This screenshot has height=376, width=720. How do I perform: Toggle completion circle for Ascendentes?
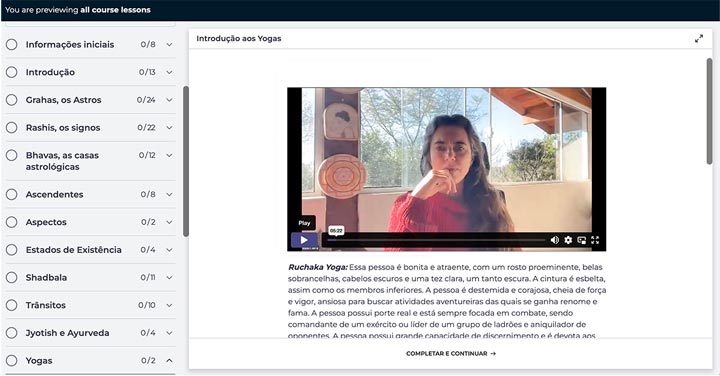[x=12, y=194]
